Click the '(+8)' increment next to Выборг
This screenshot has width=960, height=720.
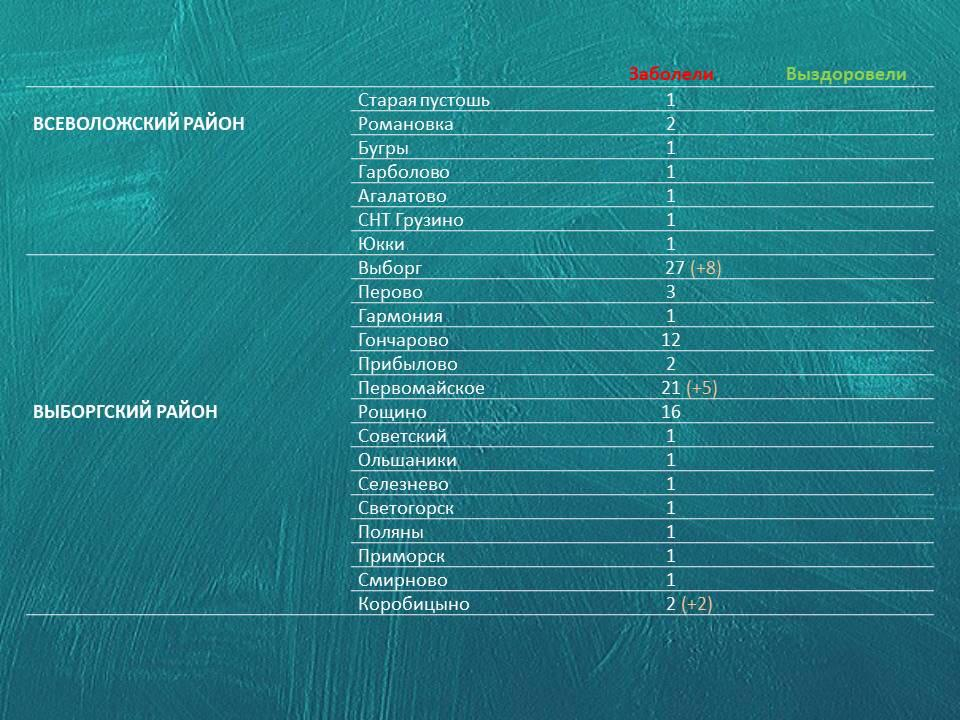[705, 268]
